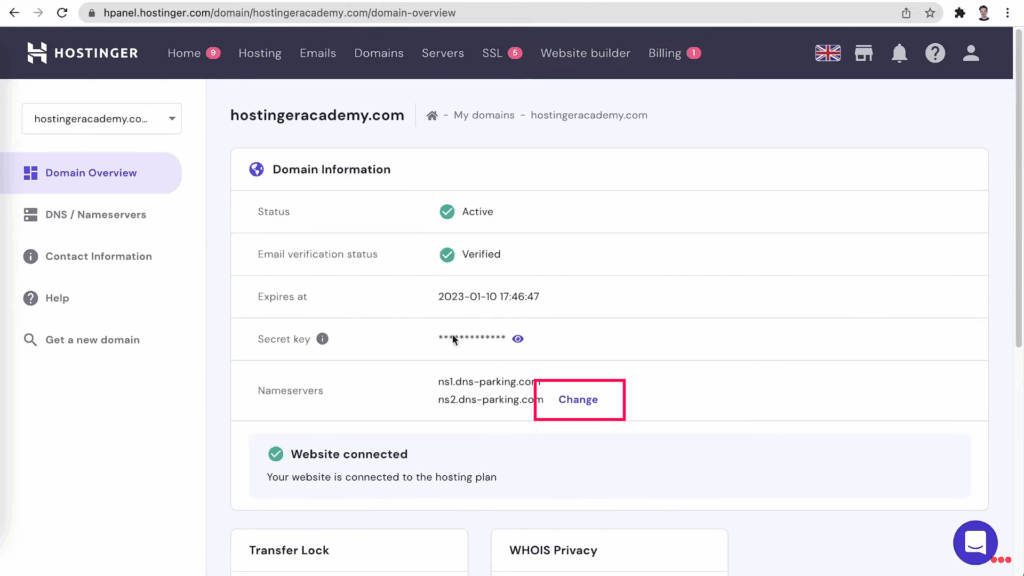Click Get a new domain
Image resolution: width=1024 pixels, height=576 pixels.
tap(92, 340)
